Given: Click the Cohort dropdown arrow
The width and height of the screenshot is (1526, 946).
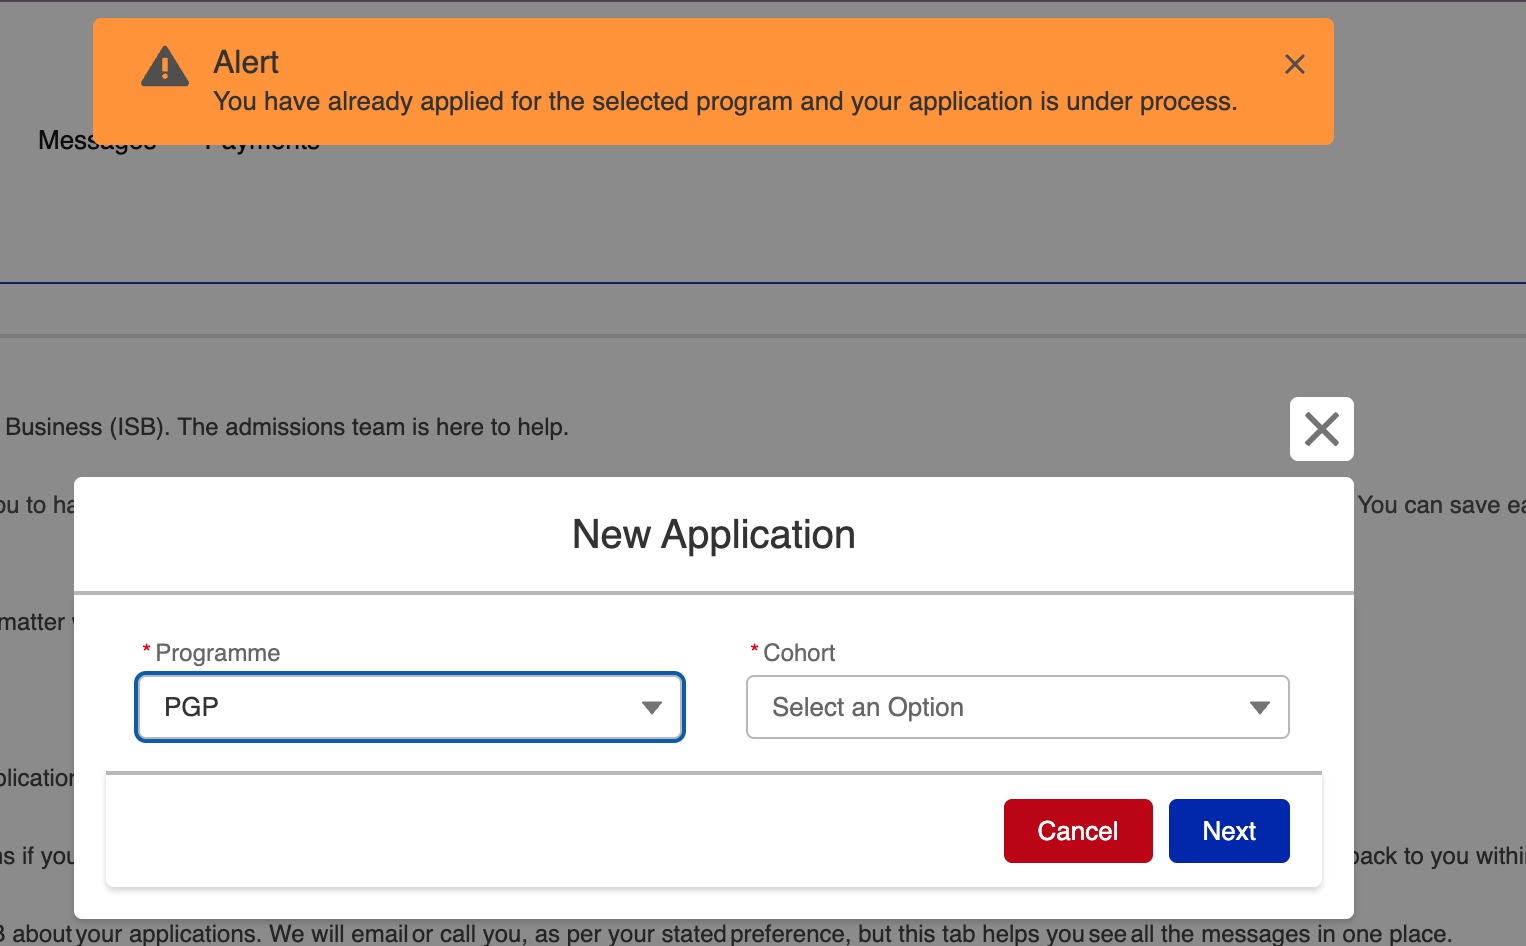Looking at the screenshot, I should [x=1259, y=708].
